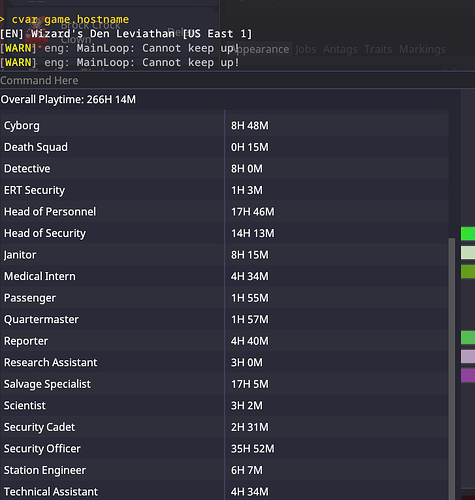
Task: Click the Cyborg playtime entry
Action: click(x=224, y=126)
